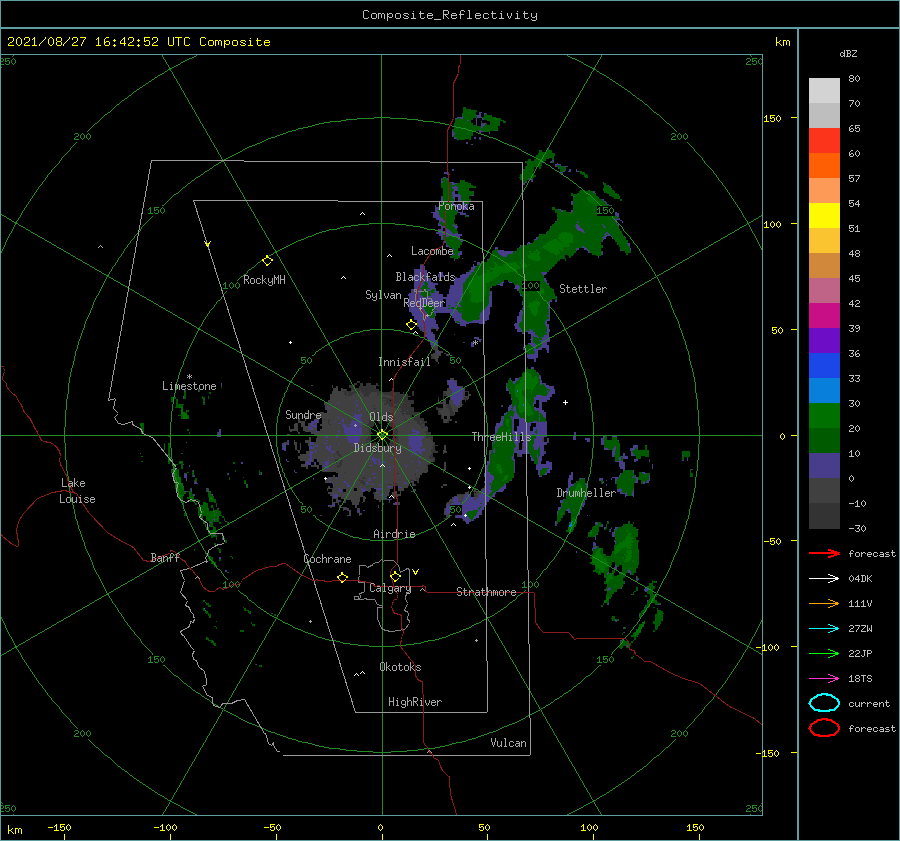Click the orange 111V arrow in legend
Viewport: 900px width, 841px height.
pos(824,603)
